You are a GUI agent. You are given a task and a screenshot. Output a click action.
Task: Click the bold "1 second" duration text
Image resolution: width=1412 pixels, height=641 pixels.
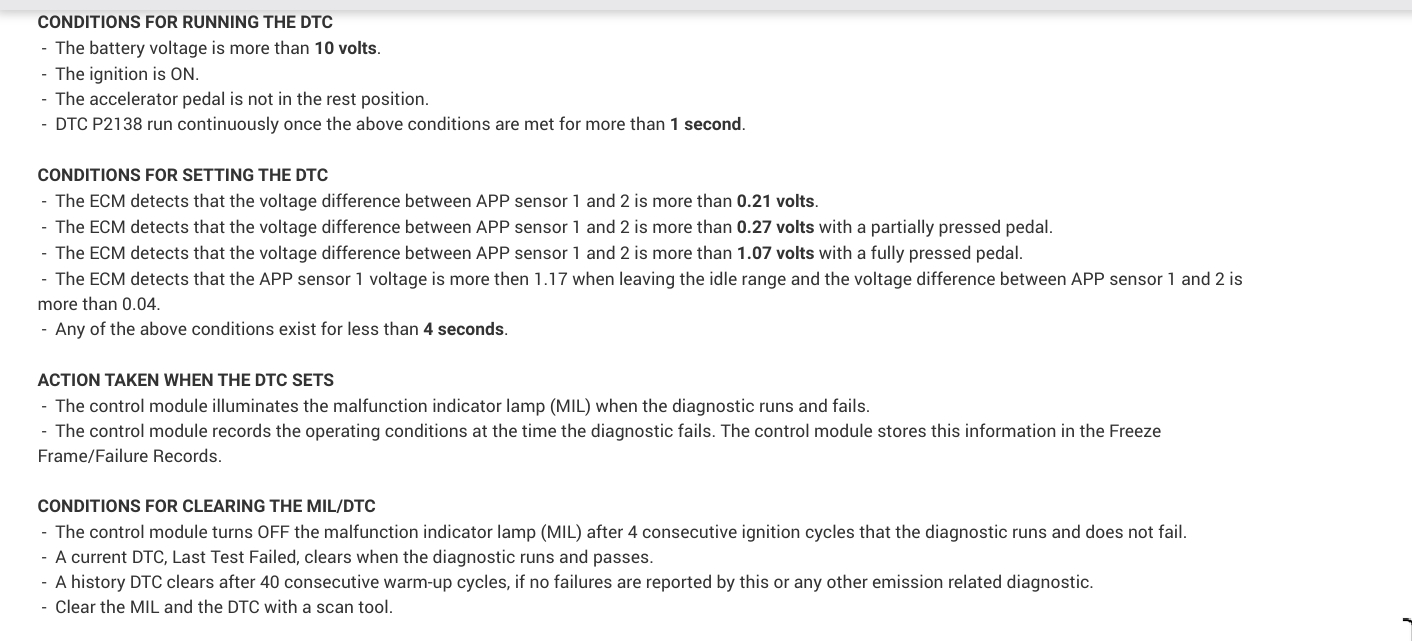tap(706, 124)
